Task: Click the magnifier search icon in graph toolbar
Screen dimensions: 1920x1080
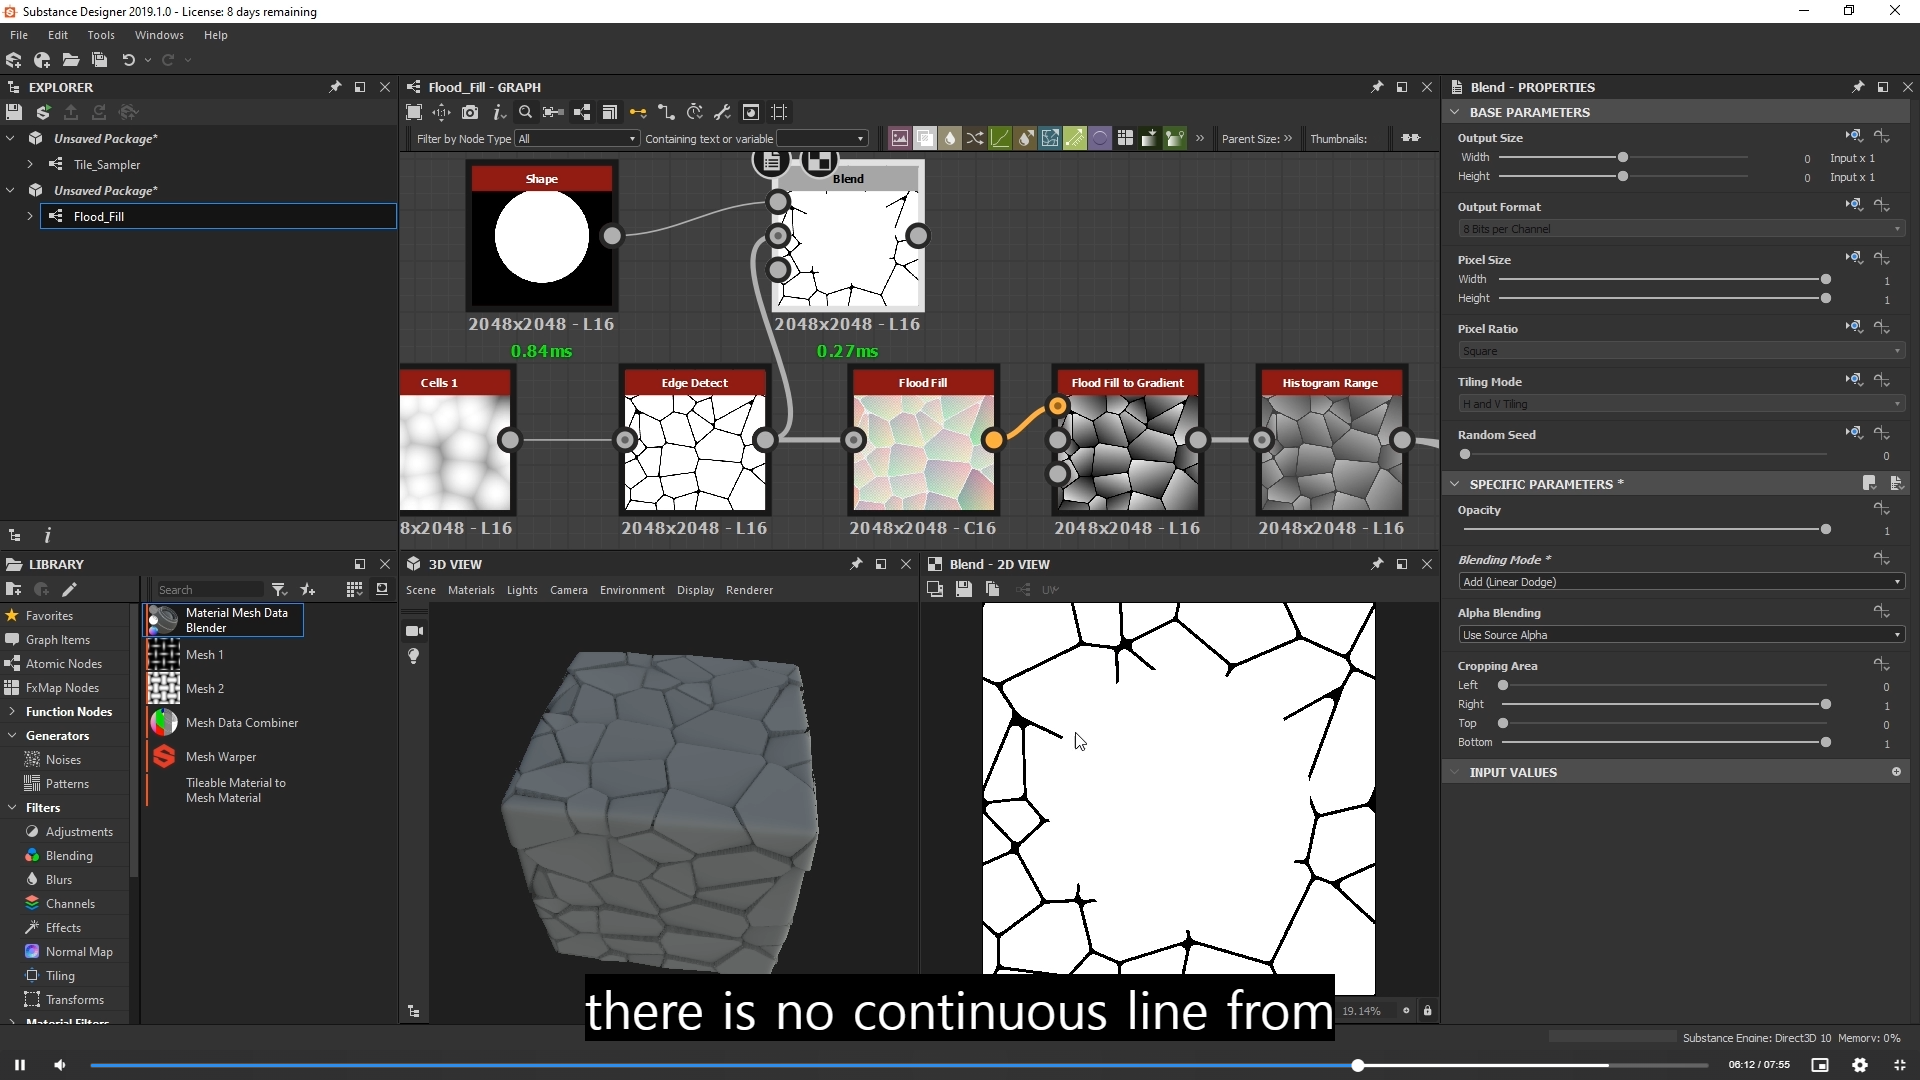Action: tap(525, 112)
